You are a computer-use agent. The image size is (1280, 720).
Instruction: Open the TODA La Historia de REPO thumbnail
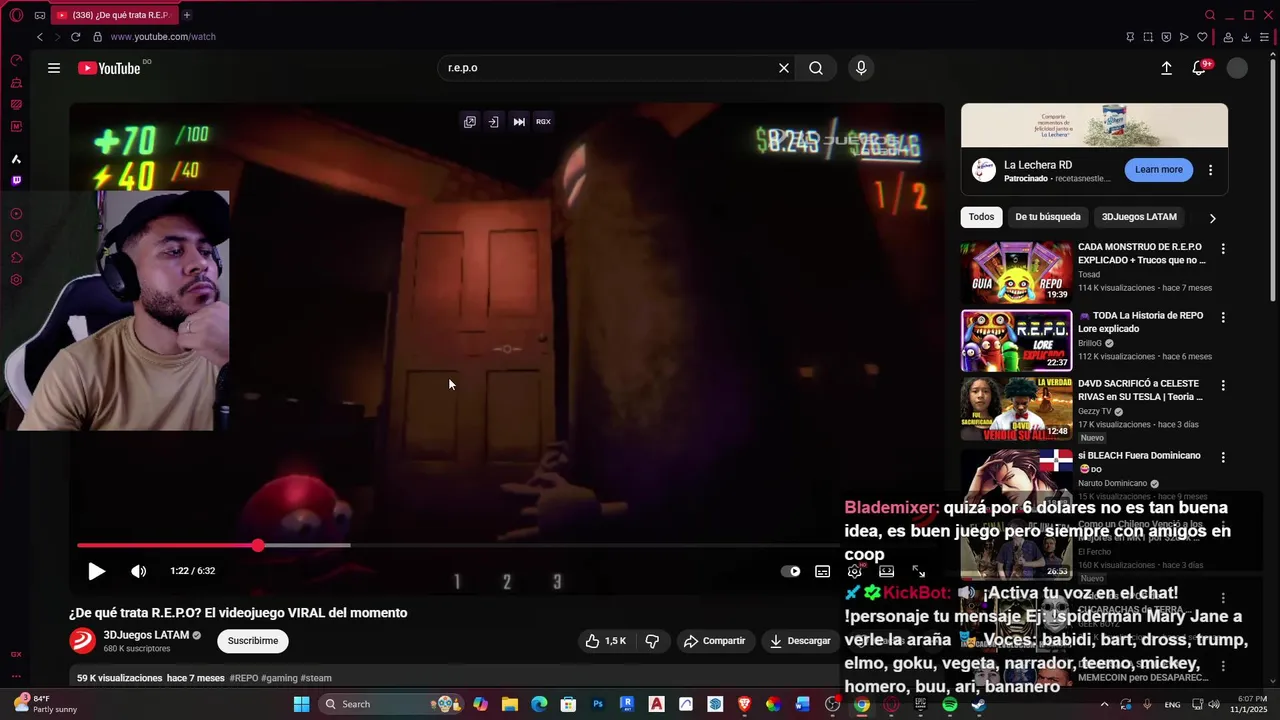1016,341
